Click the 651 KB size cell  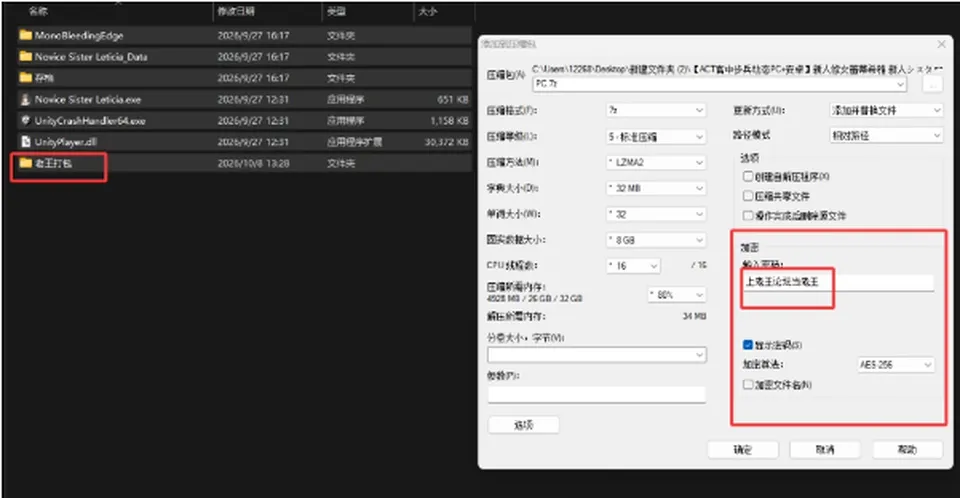pyautogui.click(x=453, y=99)
